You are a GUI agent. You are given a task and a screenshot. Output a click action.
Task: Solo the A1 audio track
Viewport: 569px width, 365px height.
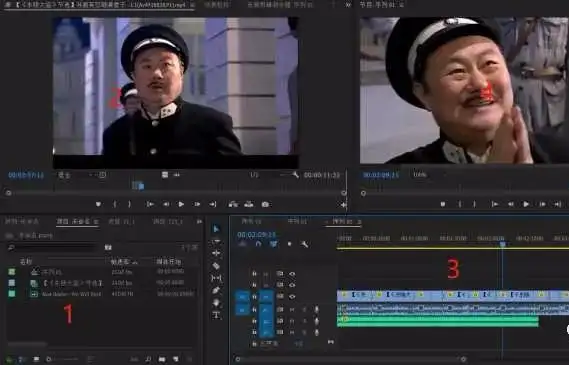(x=304, y=309)
